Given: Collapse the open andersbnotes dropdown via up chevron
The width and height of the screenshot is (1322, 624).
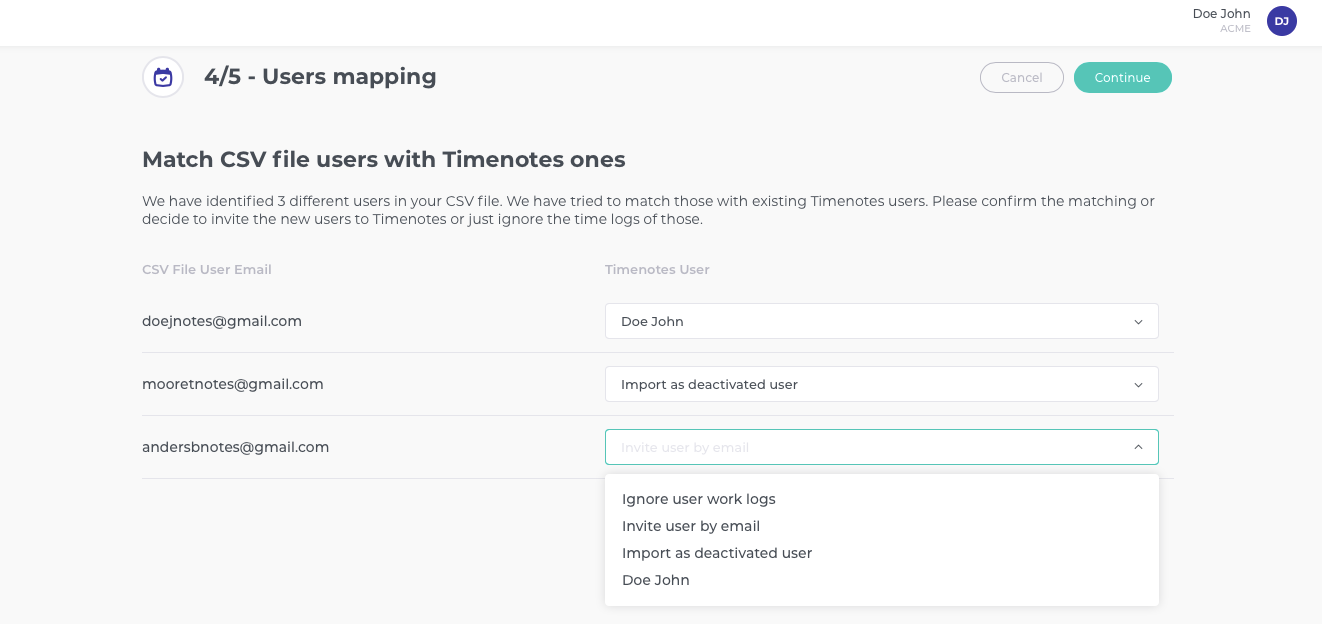Looking at the screenshot, I should [1138, 447].
